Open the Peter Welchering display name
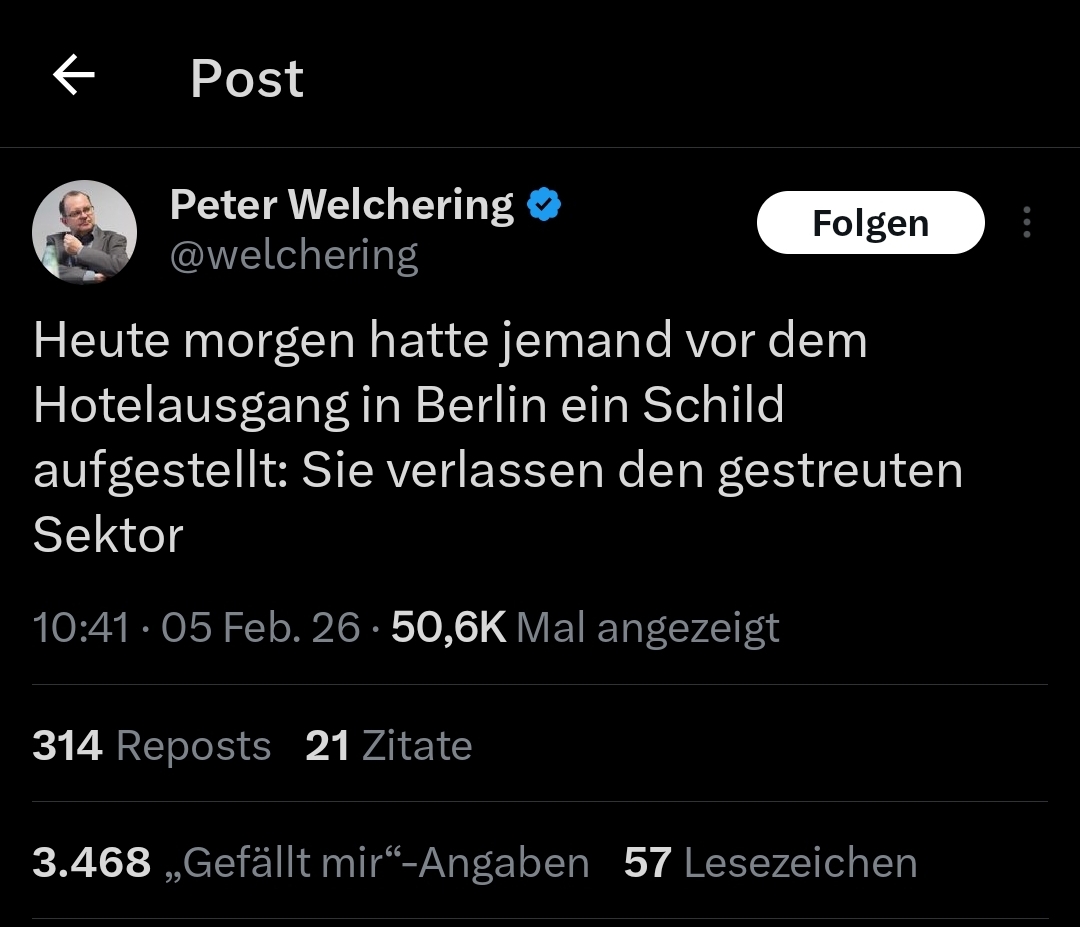The image size is (1080, 927). [x=341, y=205]
